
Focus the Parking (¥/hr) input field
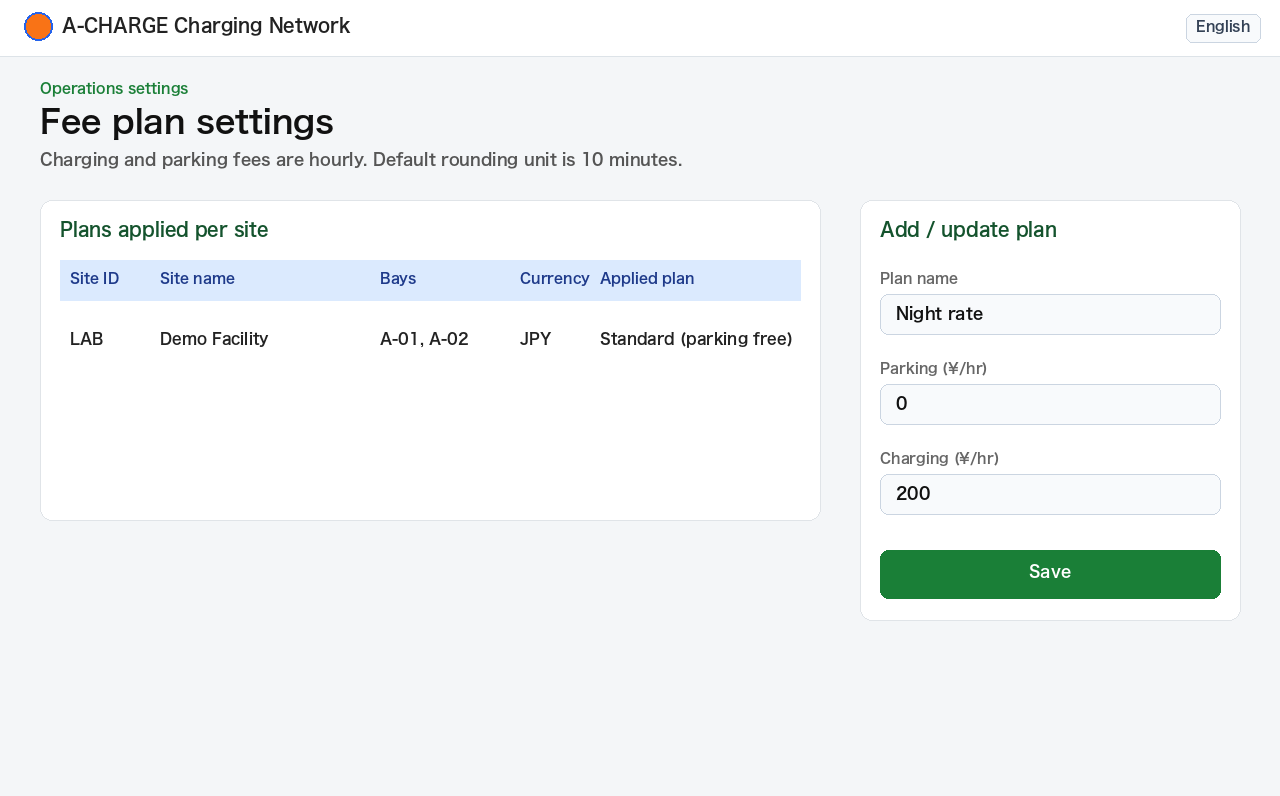(x=1050, y=404)
